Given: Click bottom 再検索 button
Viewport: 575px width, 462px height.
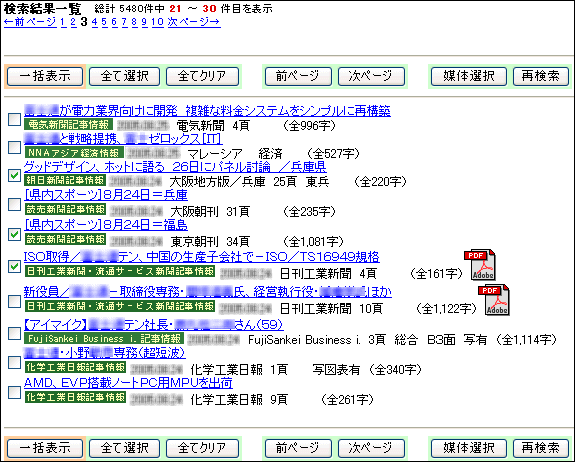Looking at the screenshot, I should 541,448.
